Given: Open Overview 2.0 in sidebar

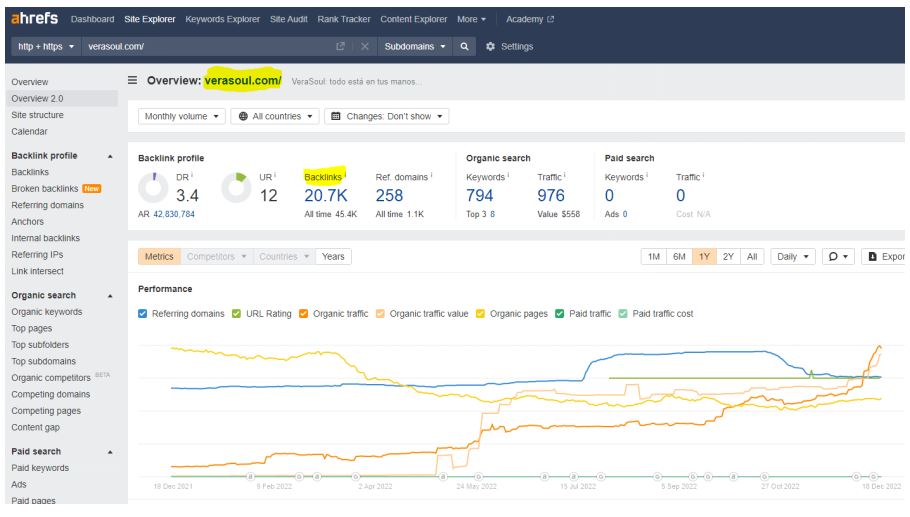Looking at the screenshot, I should point(62,99).
